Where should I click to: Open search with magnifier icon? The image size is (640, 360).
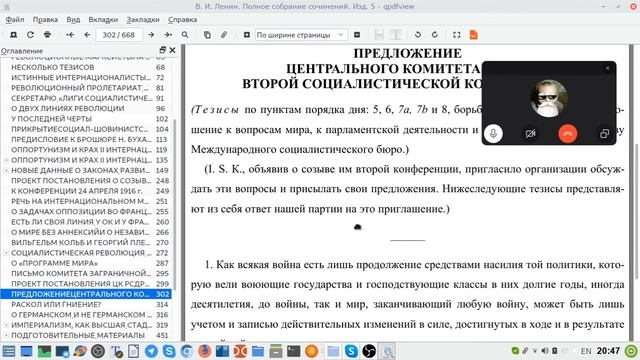(x=185, y=35)
